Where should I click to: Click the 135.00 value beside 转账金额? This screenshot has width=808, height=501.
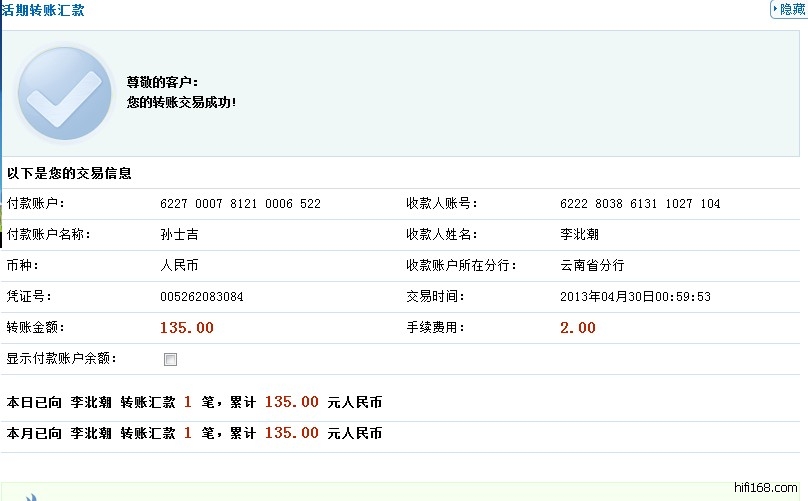(x=186, y=328)
